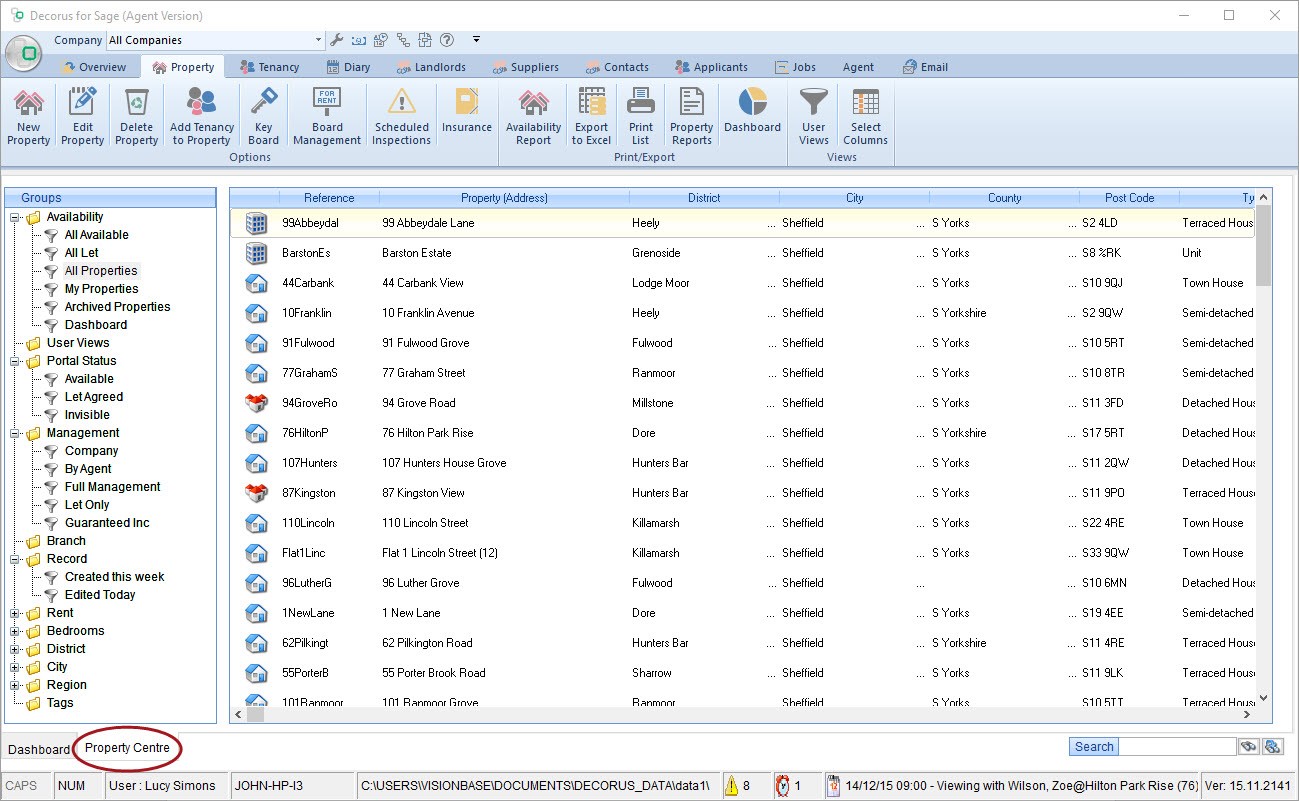This screenshot has width=1299, height=801.
Task: Click the vertical scrollbar of the property list
Action: coord(1263,448)
